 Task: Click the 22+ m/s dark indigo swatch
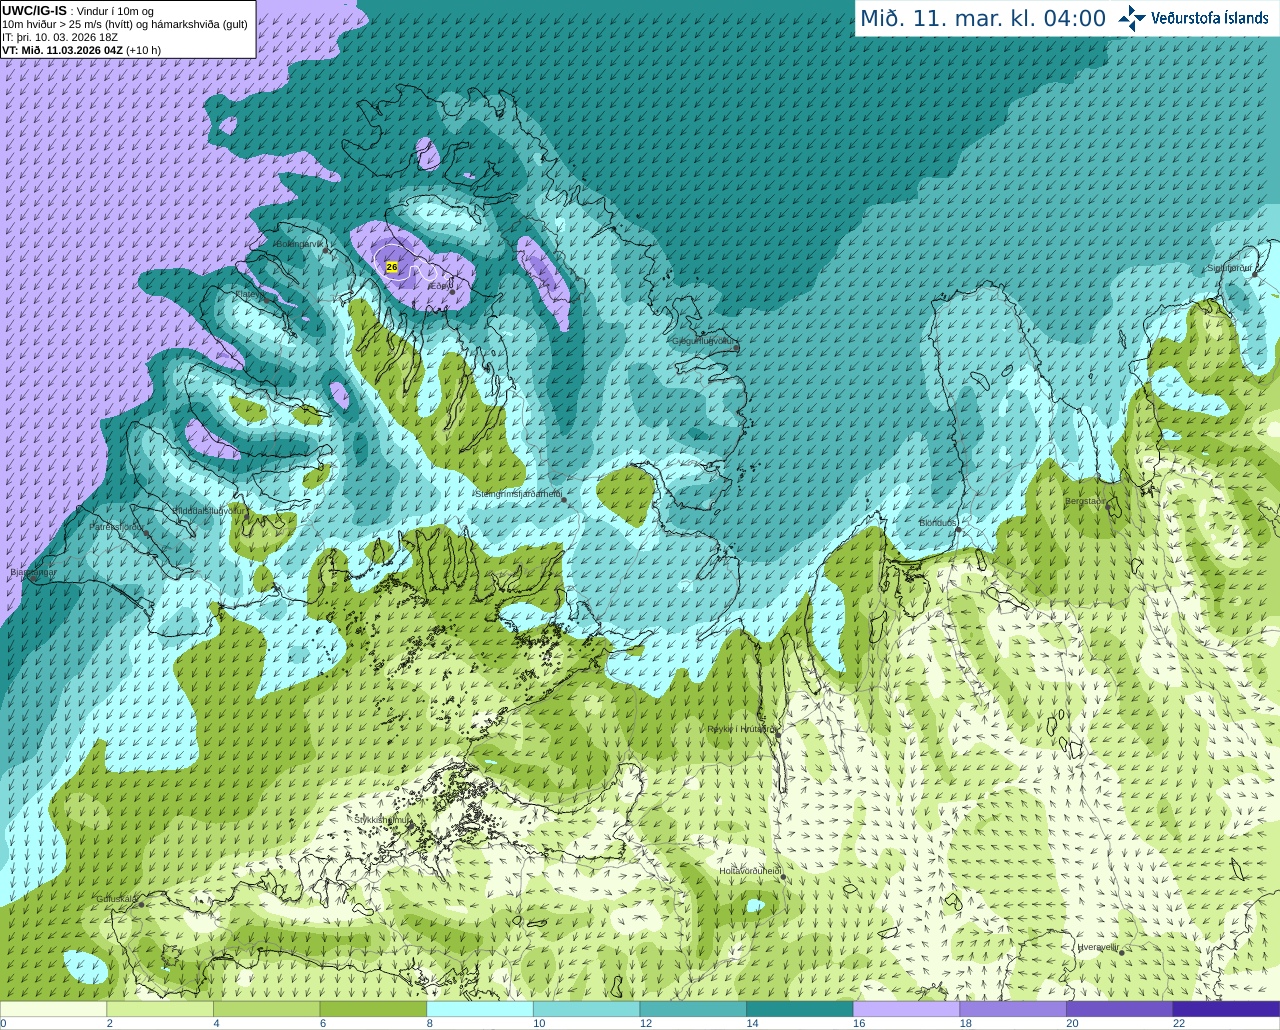pyautogui.click(x=1226, y=1009)
